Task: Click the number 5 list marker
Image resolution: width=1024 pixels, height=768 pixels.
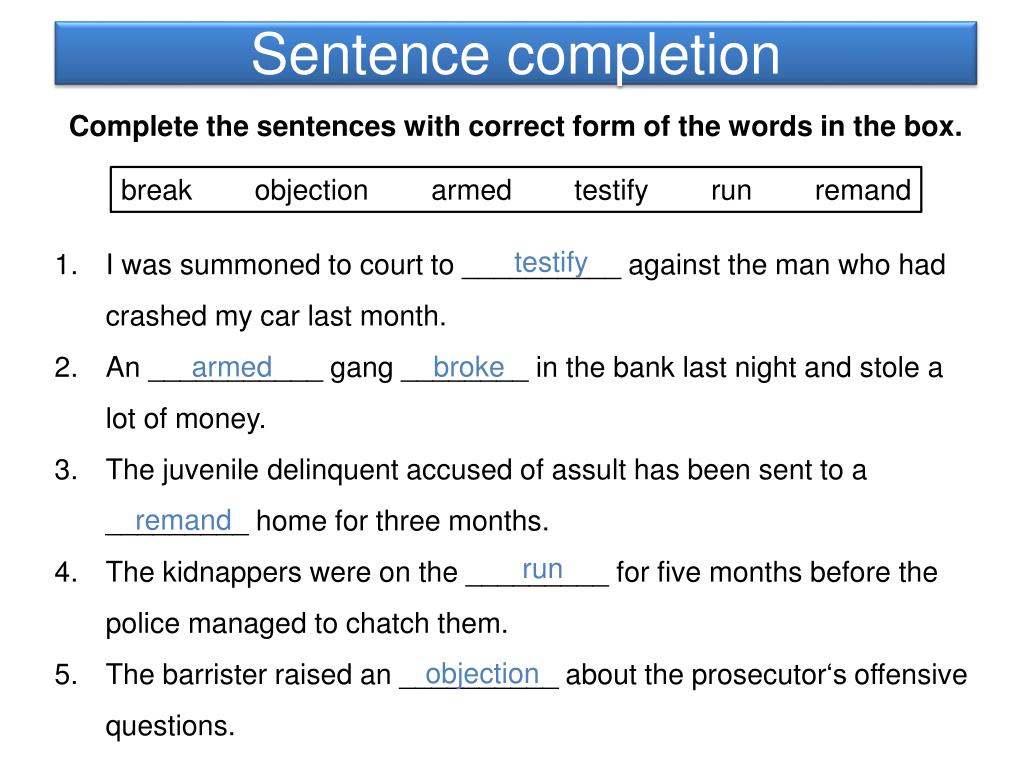Action: pos(66,675)
